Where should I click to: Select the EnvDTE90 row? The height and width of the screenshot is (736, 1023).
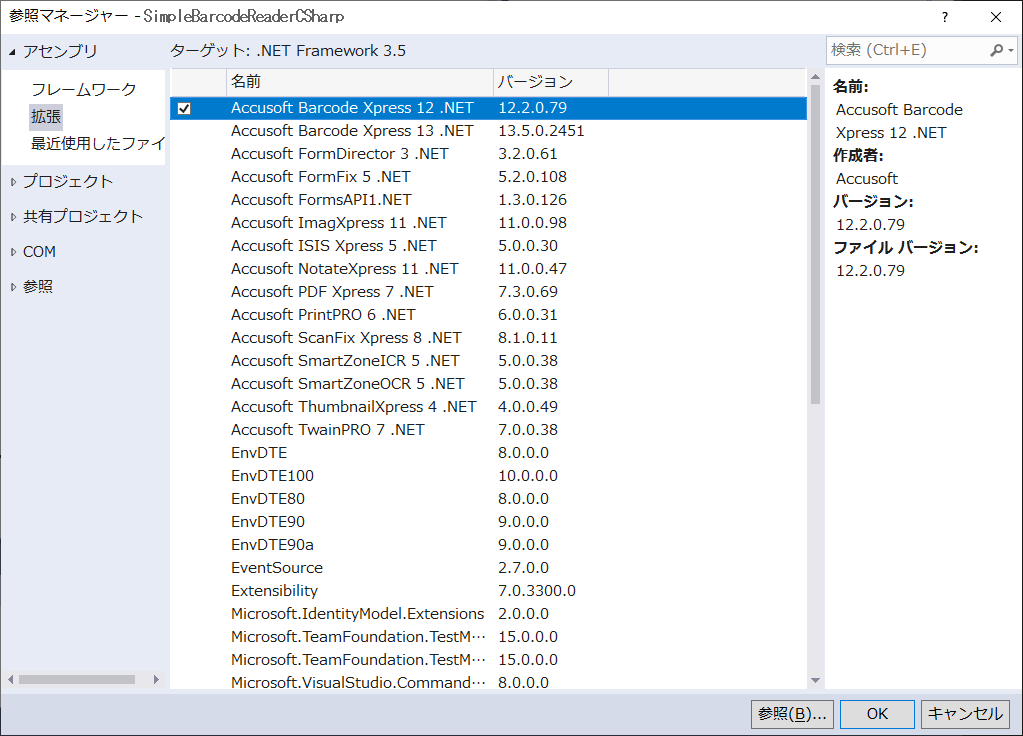coord(488,522)
